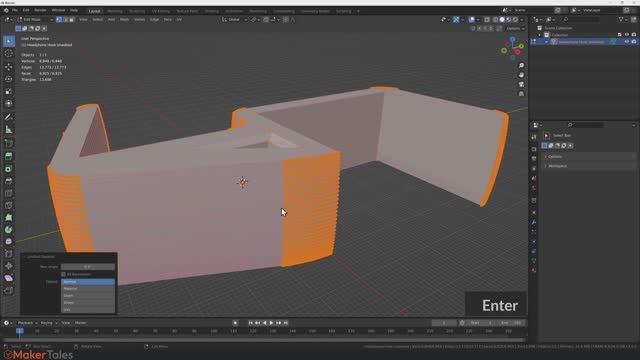
Task: Select the Knife tool
Action: point(9,205)
